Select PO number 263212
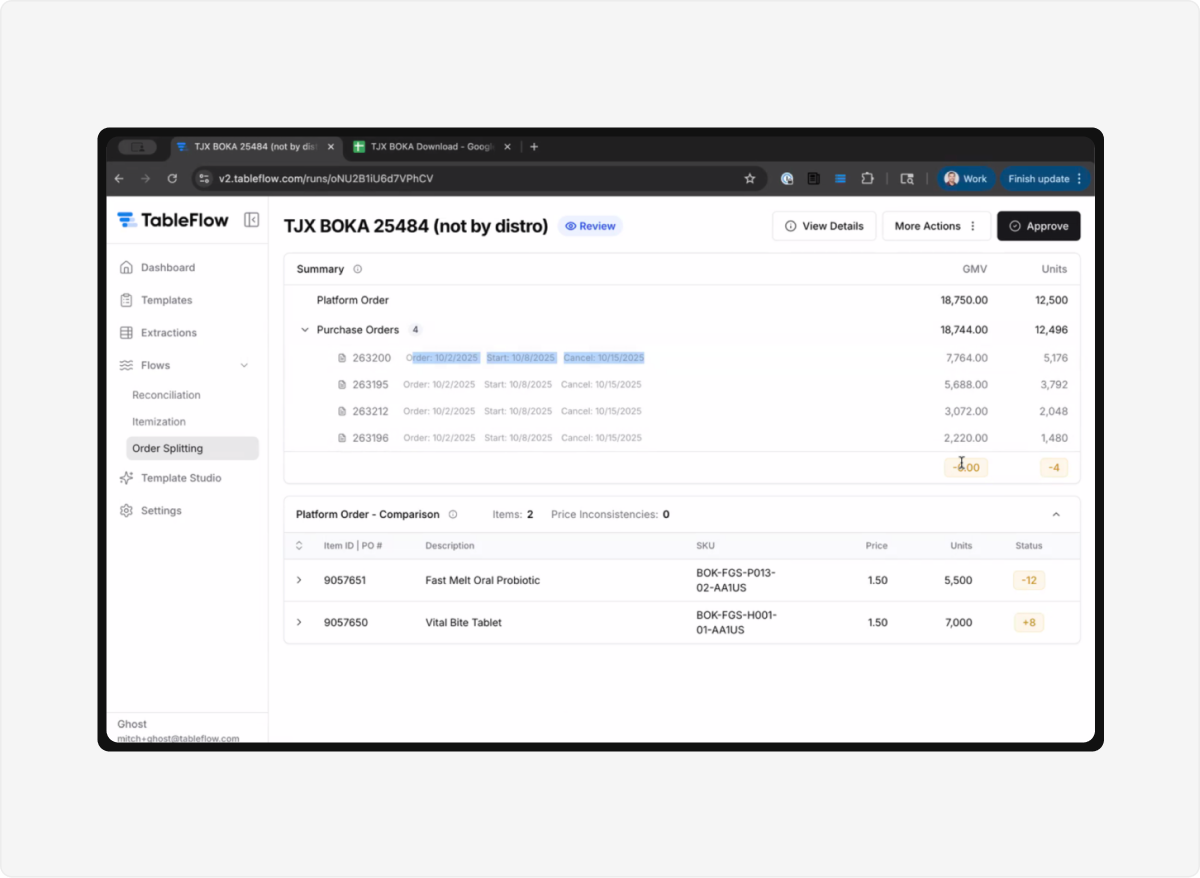This screenshot has width=1200, height=878. pos(370,411)
